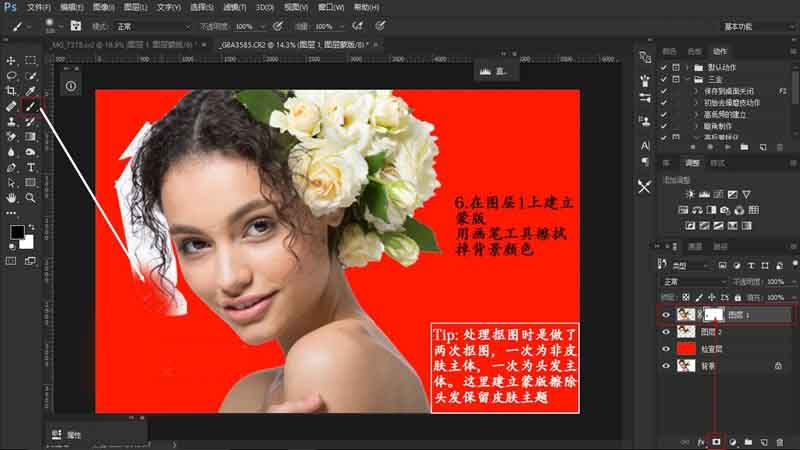
Task: Click the background white color swatch
Action: 28,242
